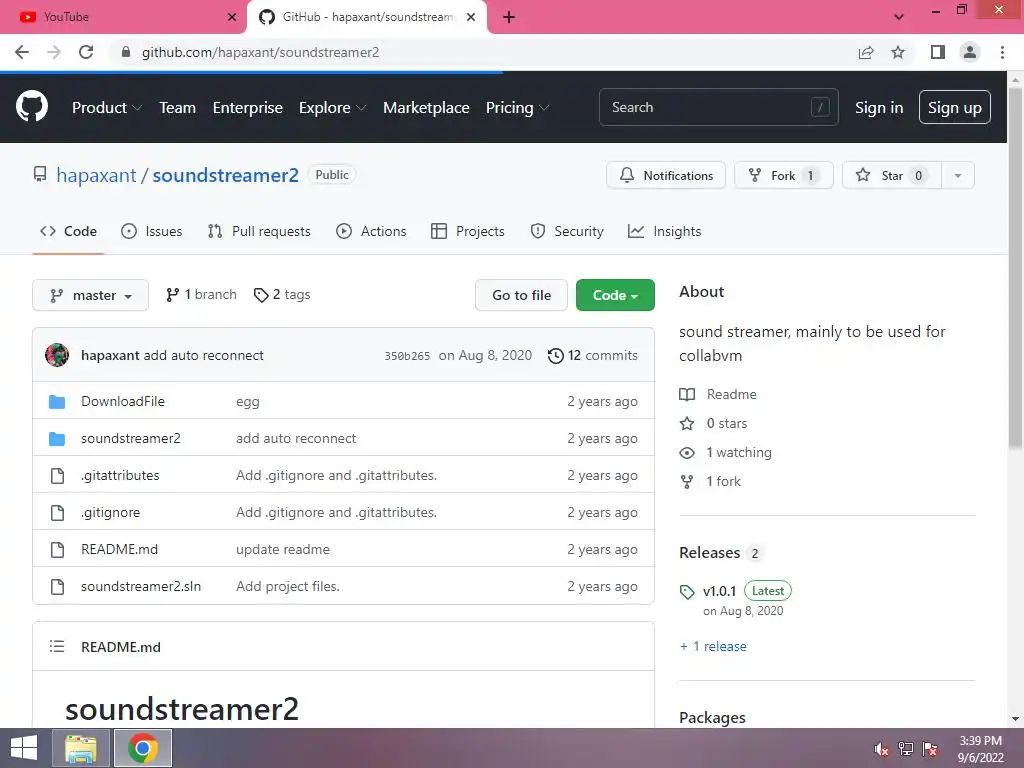Viewport: 1024px width, 768px height.
Task: Open a new tab with the plus icon
Action: [x=509, y=17]
